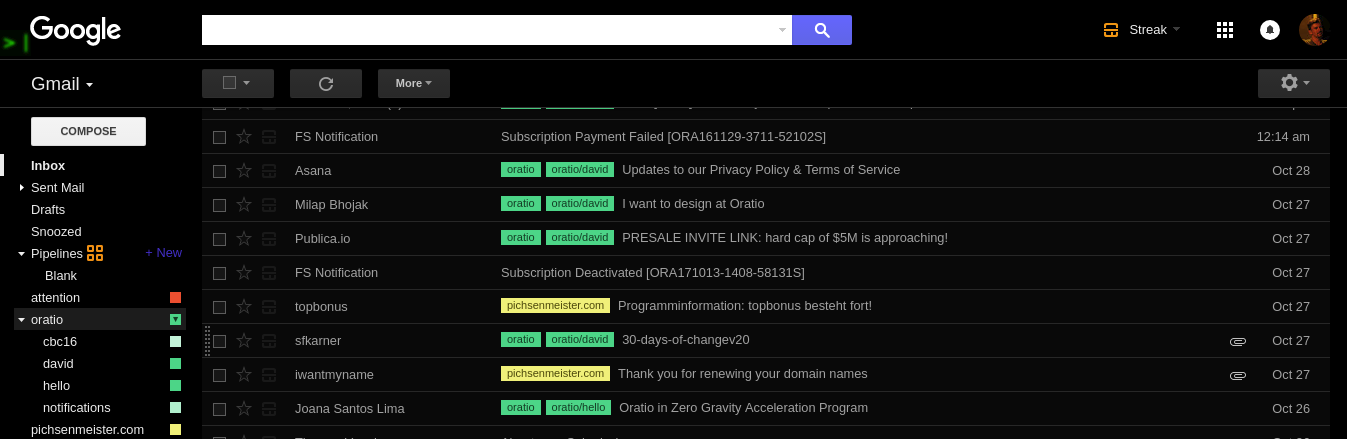Click the Streak icon in header
Image resolution: width=1347 pixels, height=439 pixels.
tap(1111, 30)
